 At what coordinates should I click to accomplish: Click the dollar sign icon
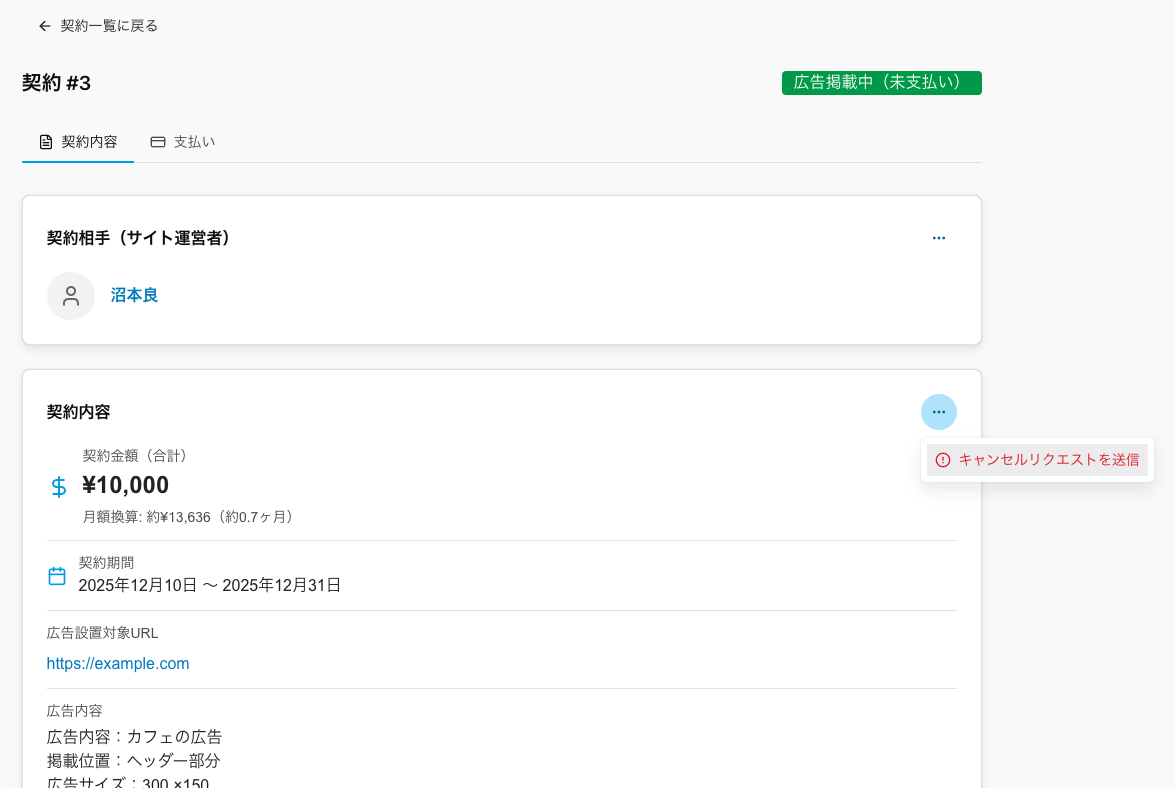(59, 487)
